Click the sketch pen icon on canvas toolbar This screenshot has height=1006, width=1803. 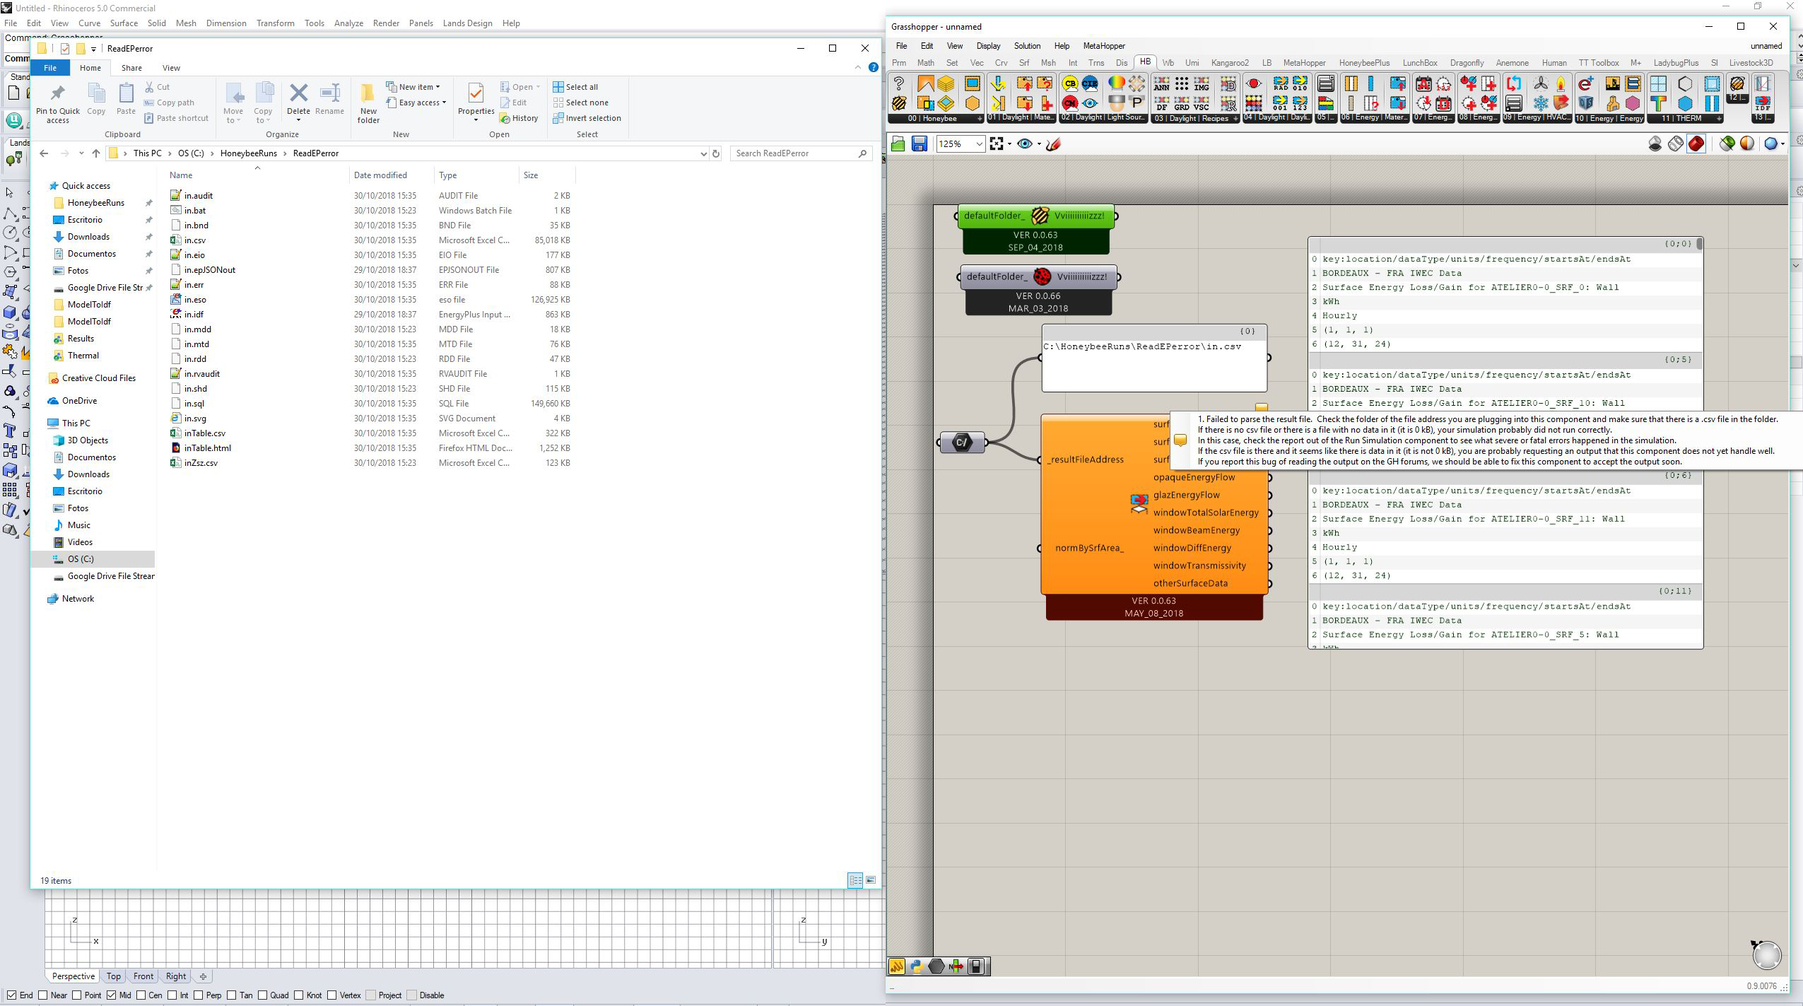(x=1053, y=144)
